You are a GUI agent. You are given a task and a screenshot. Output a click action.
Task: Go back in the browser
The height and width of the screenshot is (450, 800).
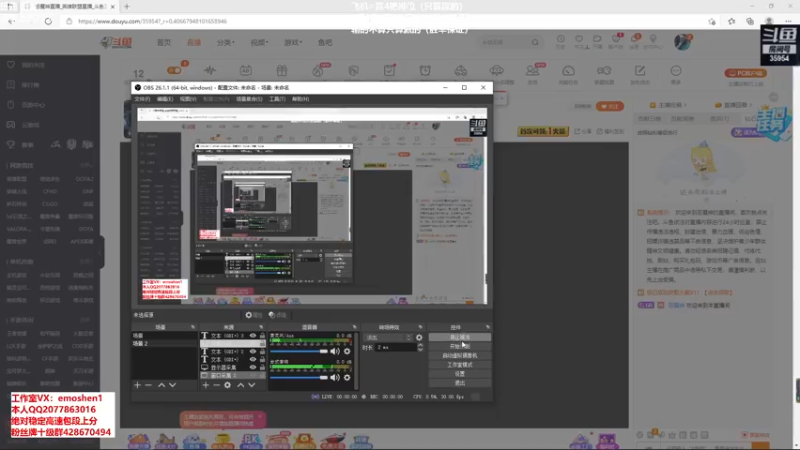tap(11, 21)
